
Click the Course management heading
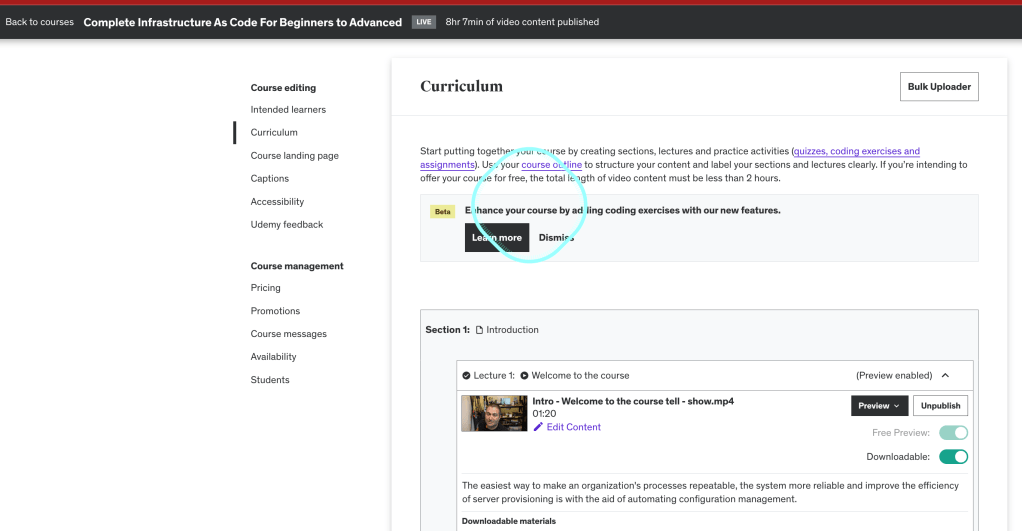tap(297, 266)
